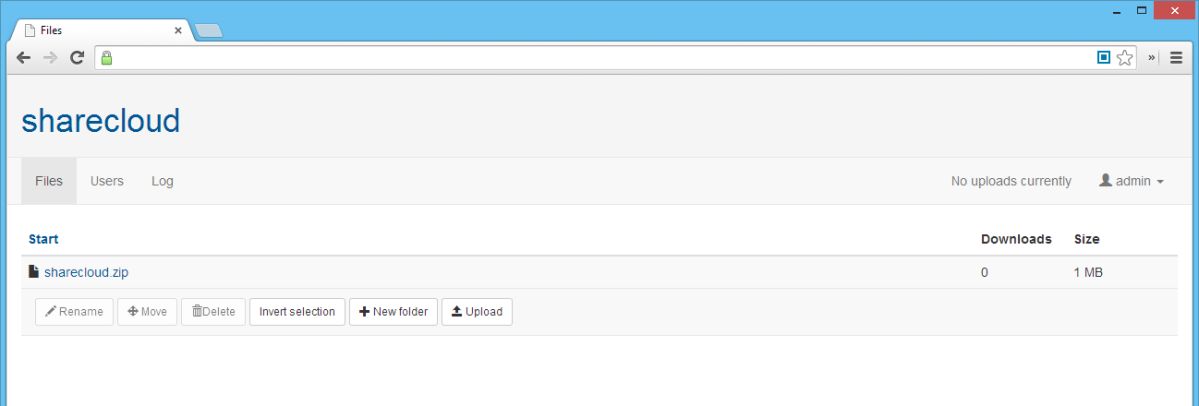1199x406 pixels.
Task: Bookmark this page with the star icon
Action: coord(1124,57)
